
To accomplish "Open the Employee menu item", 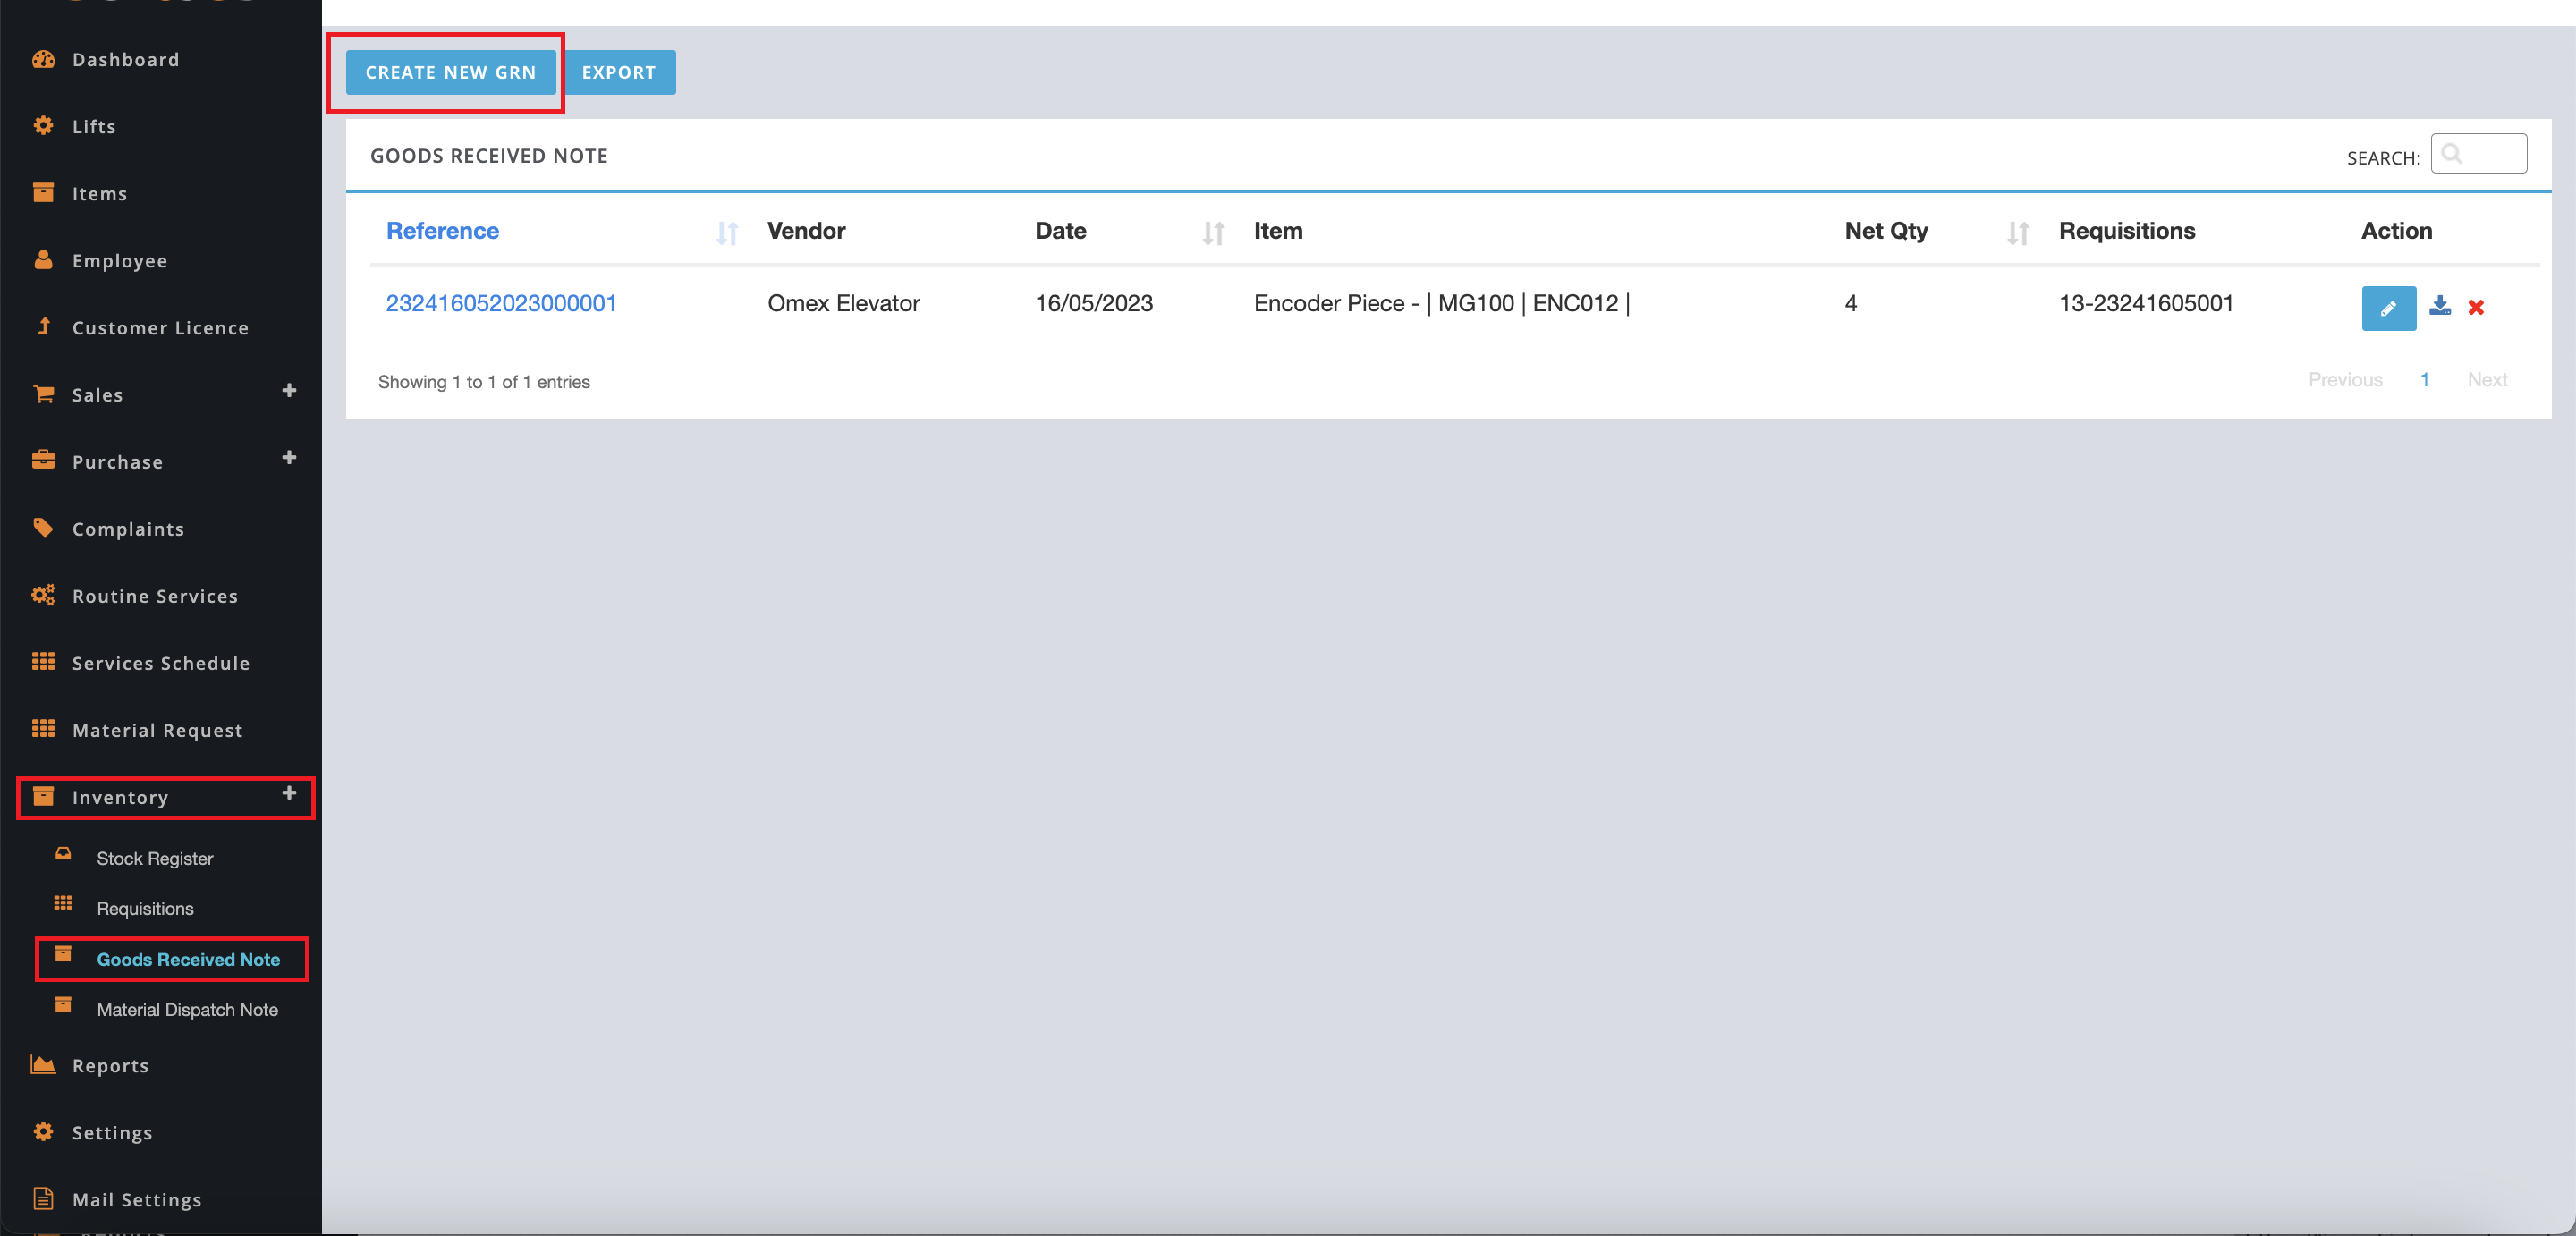I will [120, 261].
